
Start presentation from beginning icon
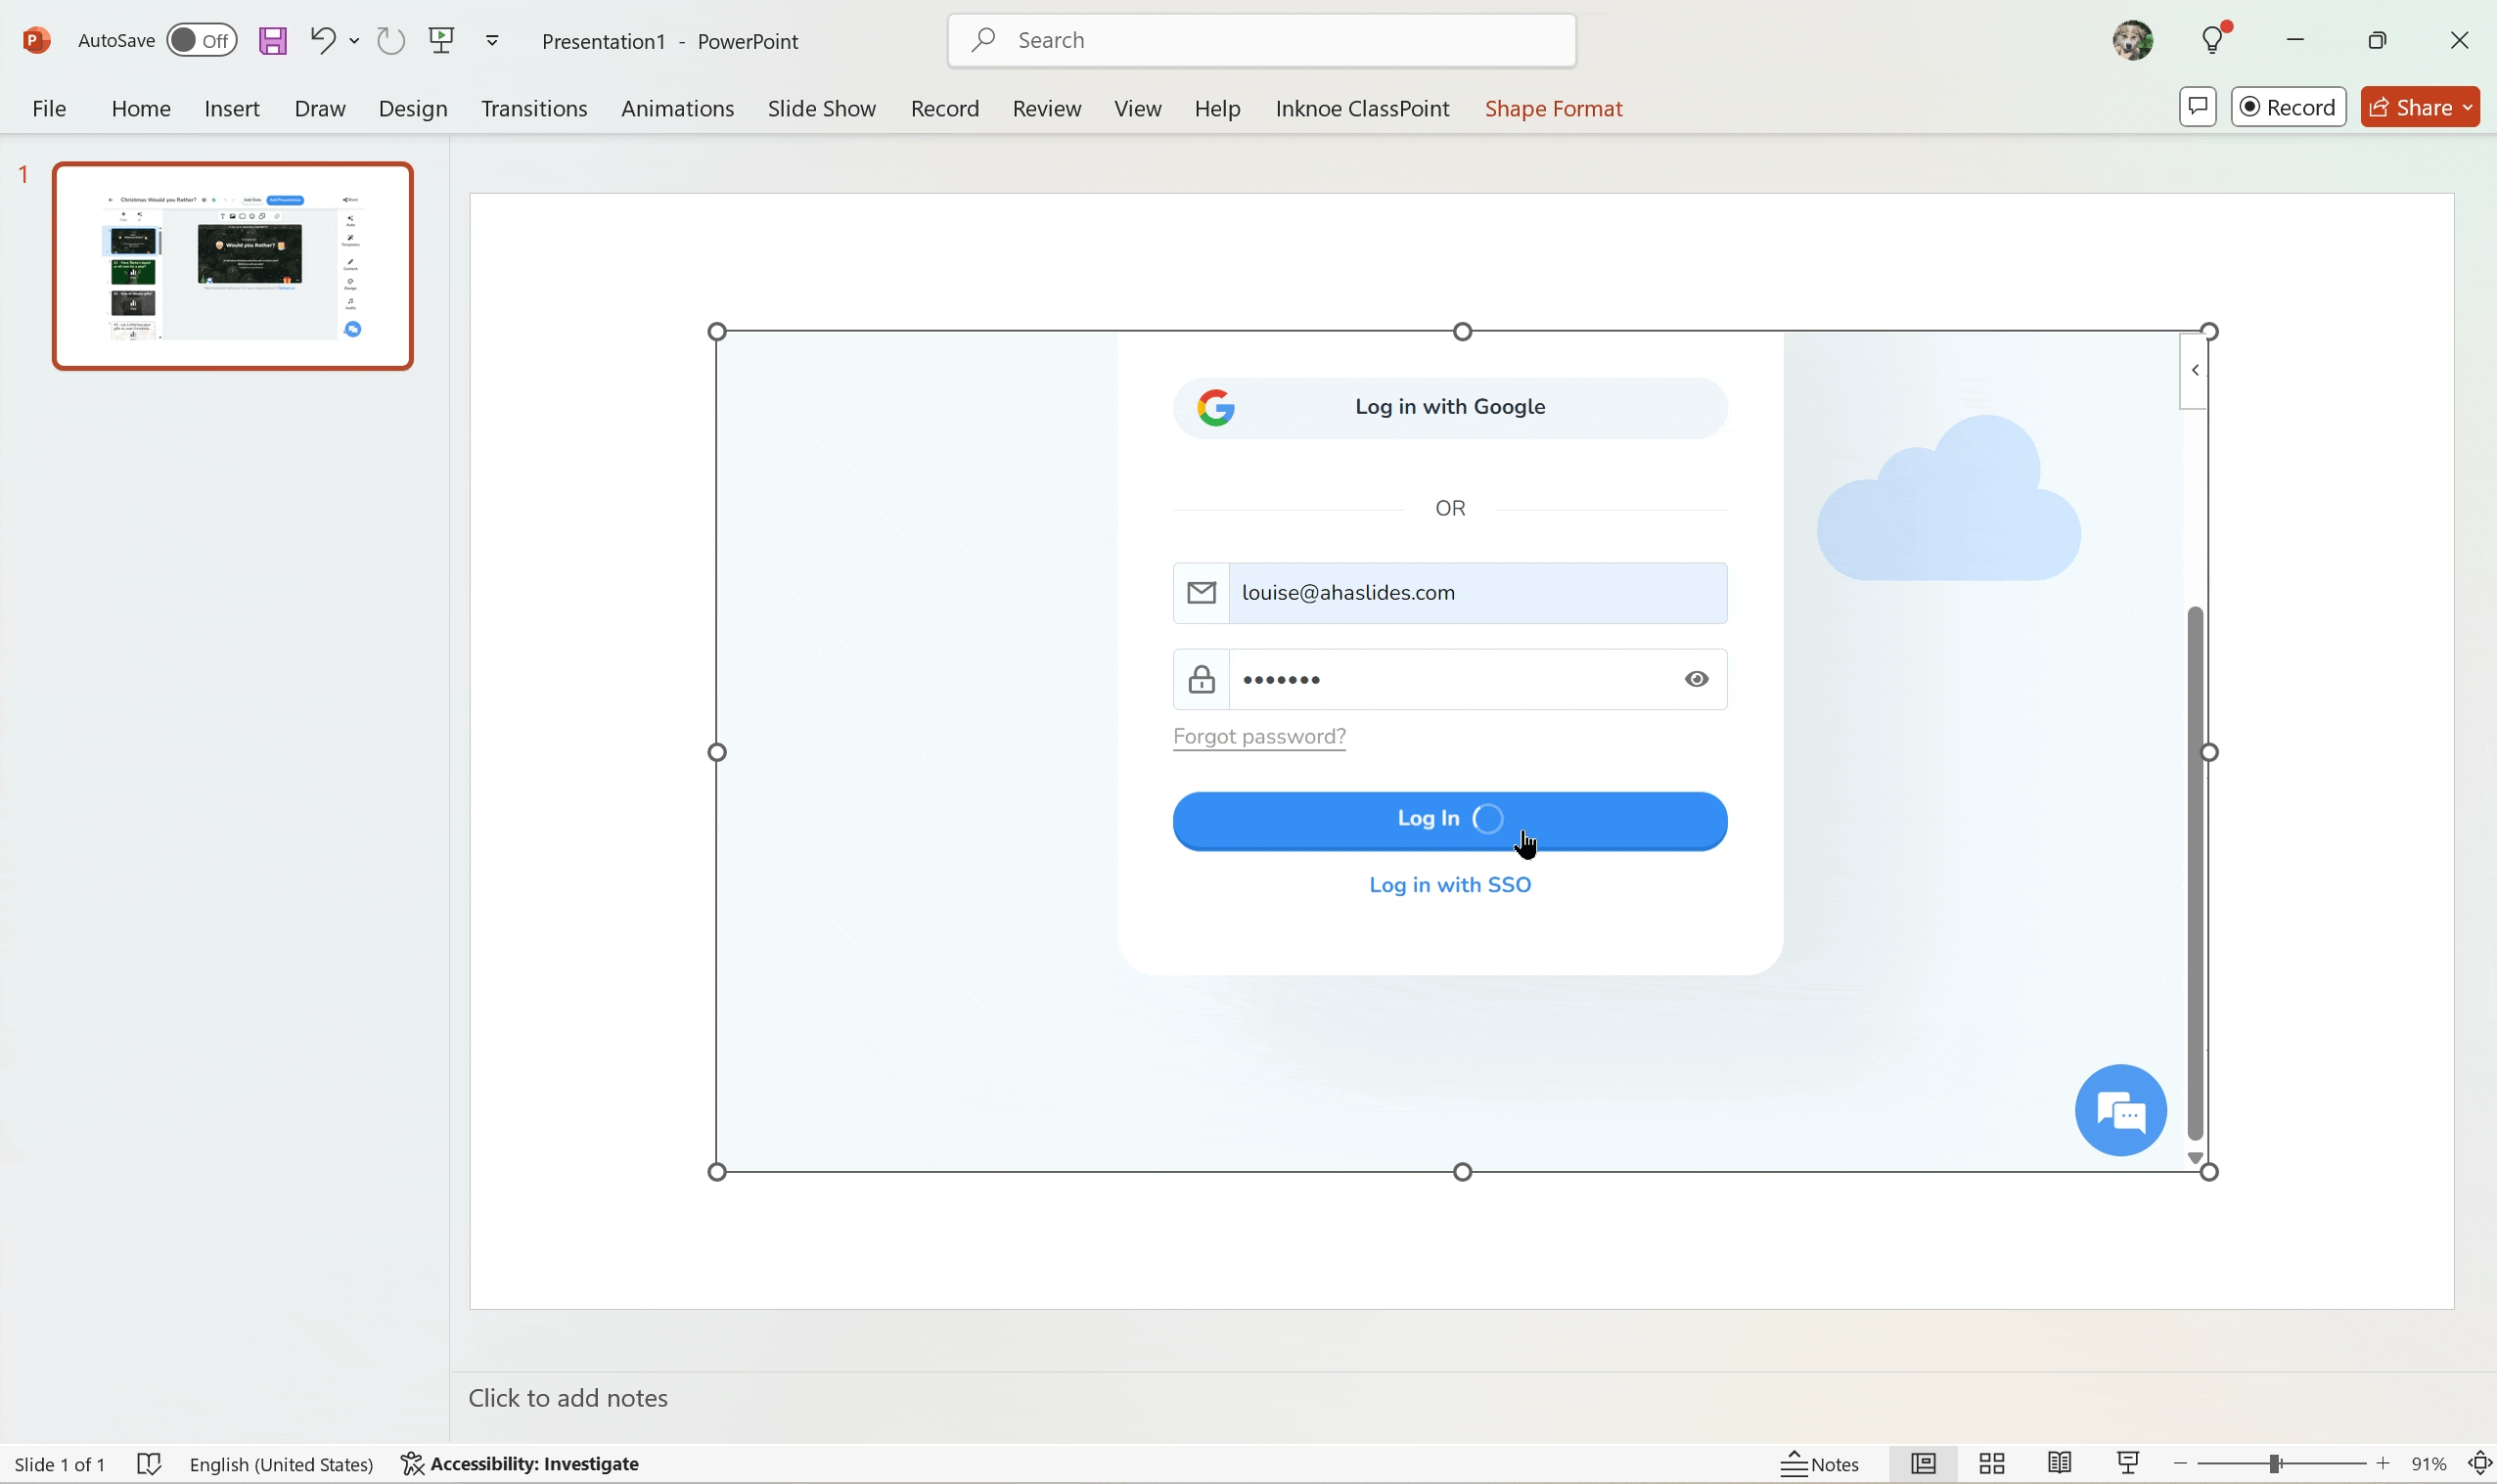pyautogui.click(x=441, y=40)
